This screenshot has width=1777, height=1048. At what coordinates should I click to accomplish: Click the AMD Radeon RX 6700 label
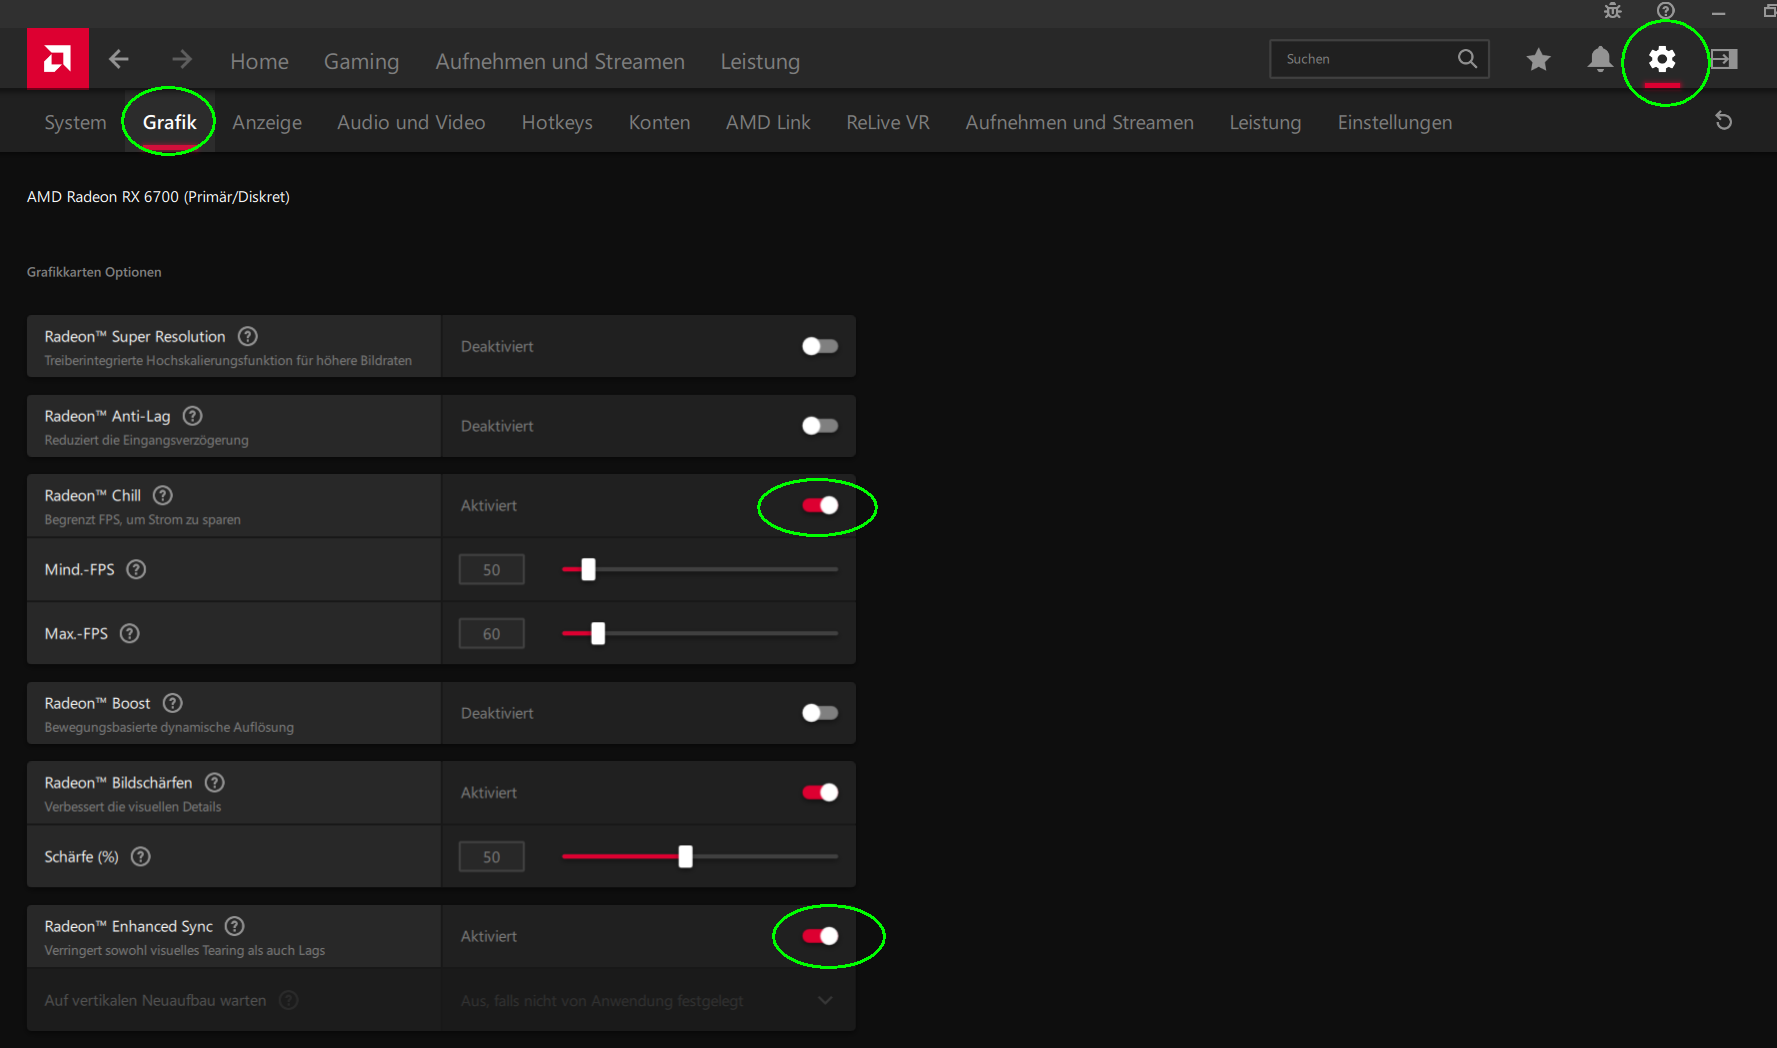tap(158, 197)
